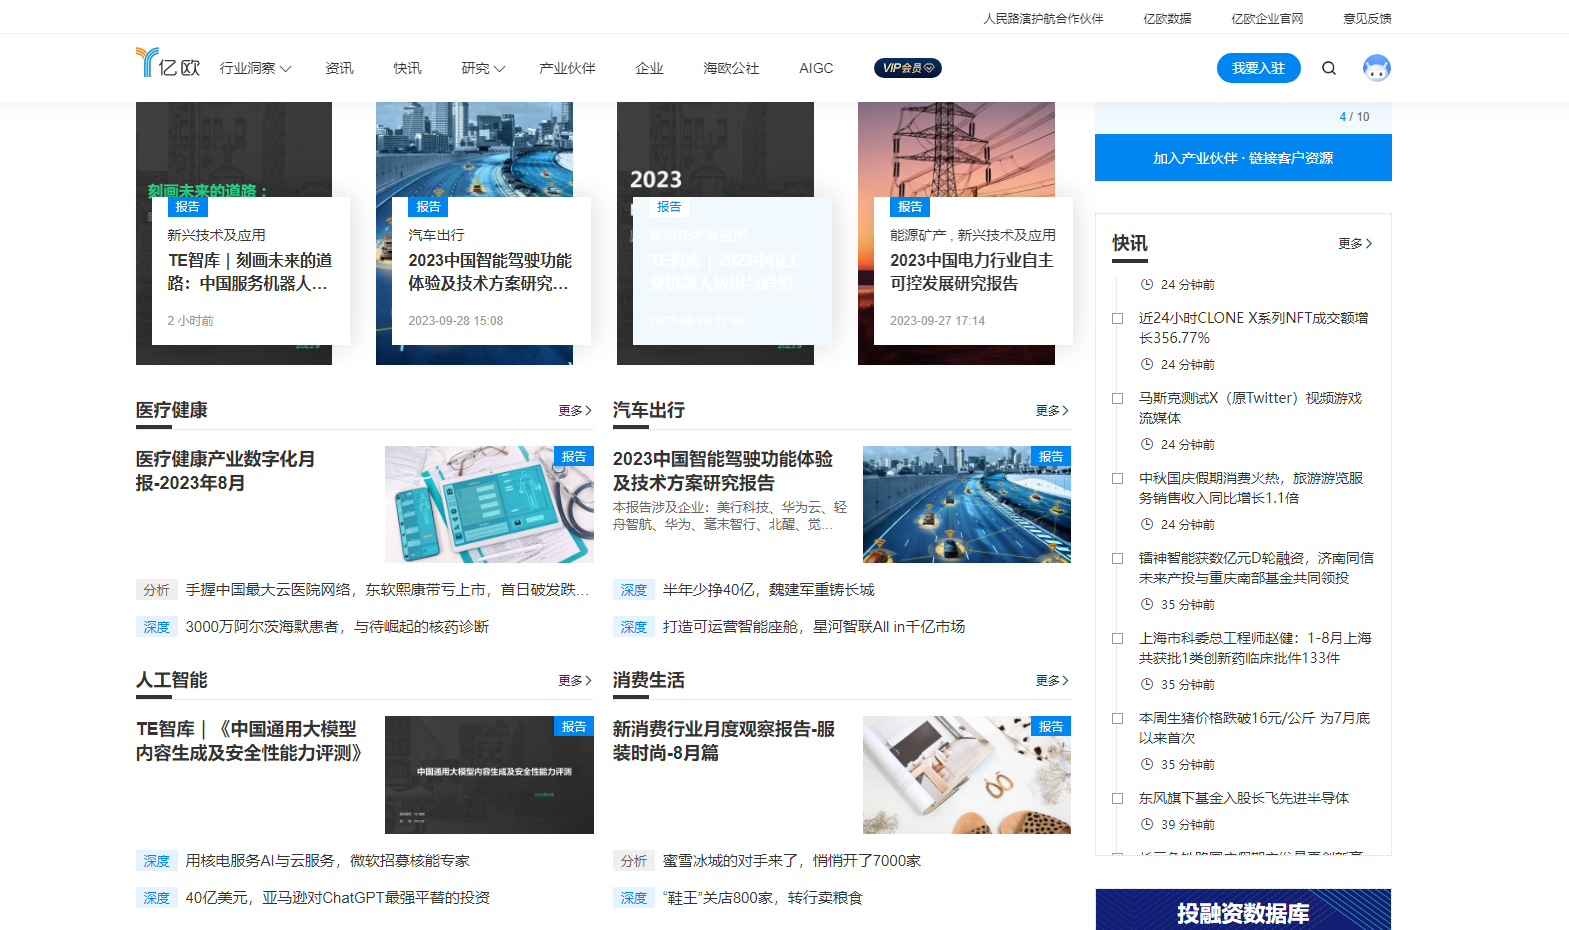Click 报告 tag on 消费生活 thumbnail
The height and width of the screenshot is (930, 1569).
(1051, 726)
